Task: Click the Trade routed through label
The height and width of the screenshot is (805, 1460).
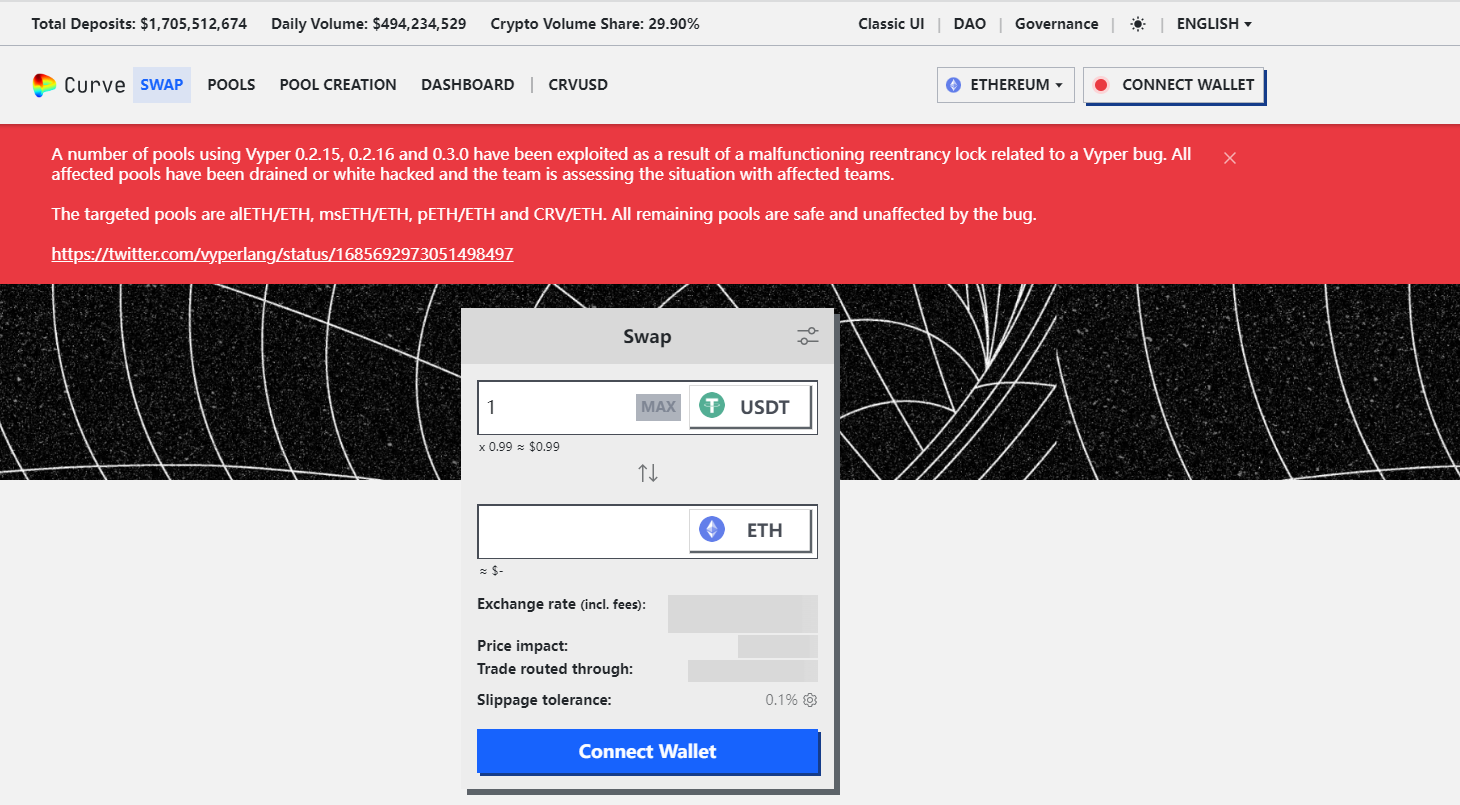Action: click(555, 669)
